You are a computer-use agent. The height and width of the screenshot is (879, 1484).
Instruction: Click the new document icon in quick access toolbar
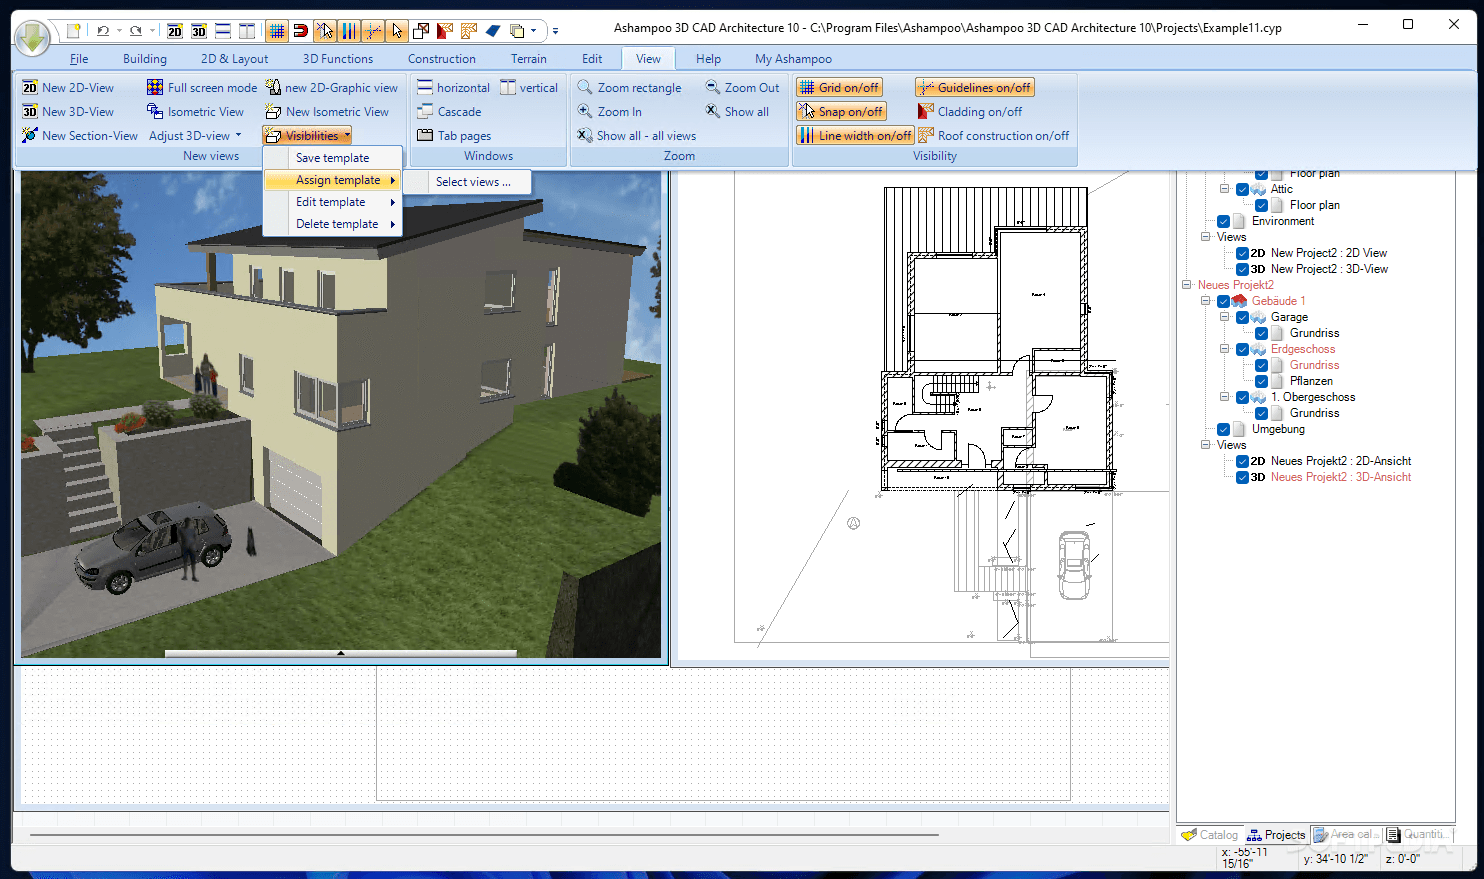pyautogui.click(x=73, y=31)
